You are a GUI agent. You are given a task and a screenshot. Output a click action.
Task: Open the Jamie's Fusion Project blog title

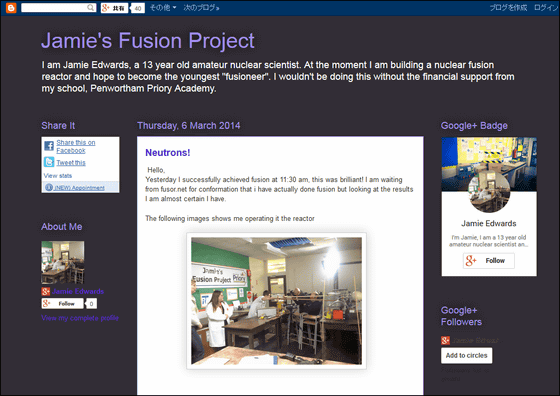click(x=148, y=40)
